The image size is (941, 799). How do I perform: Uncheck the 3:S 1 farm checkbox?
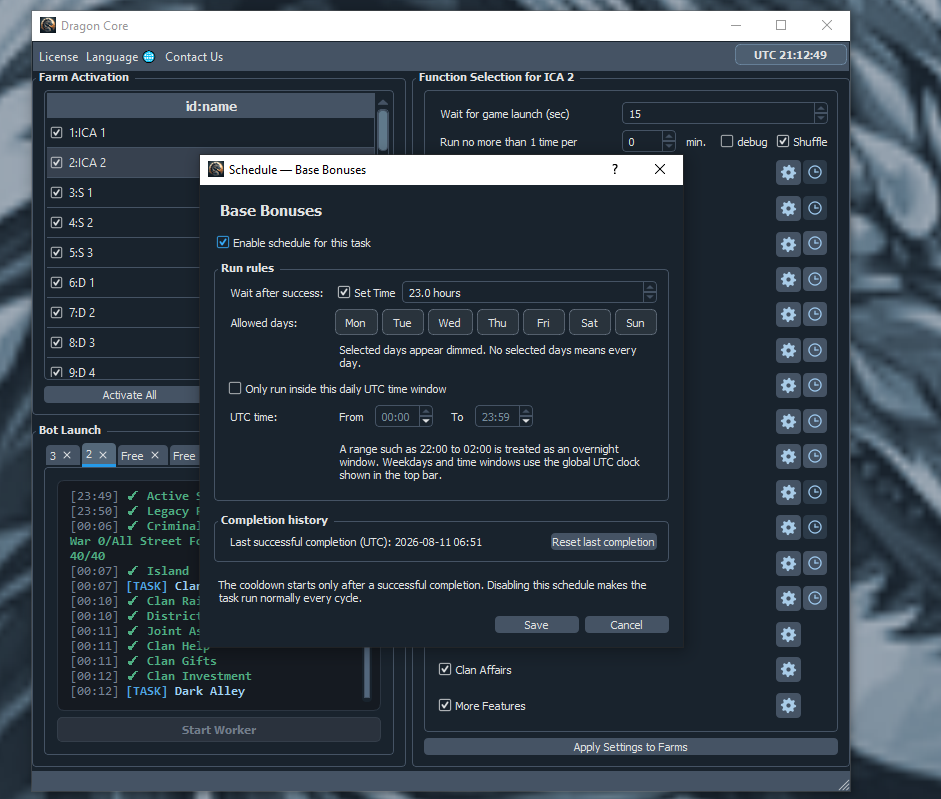click(x=56, y=193)
